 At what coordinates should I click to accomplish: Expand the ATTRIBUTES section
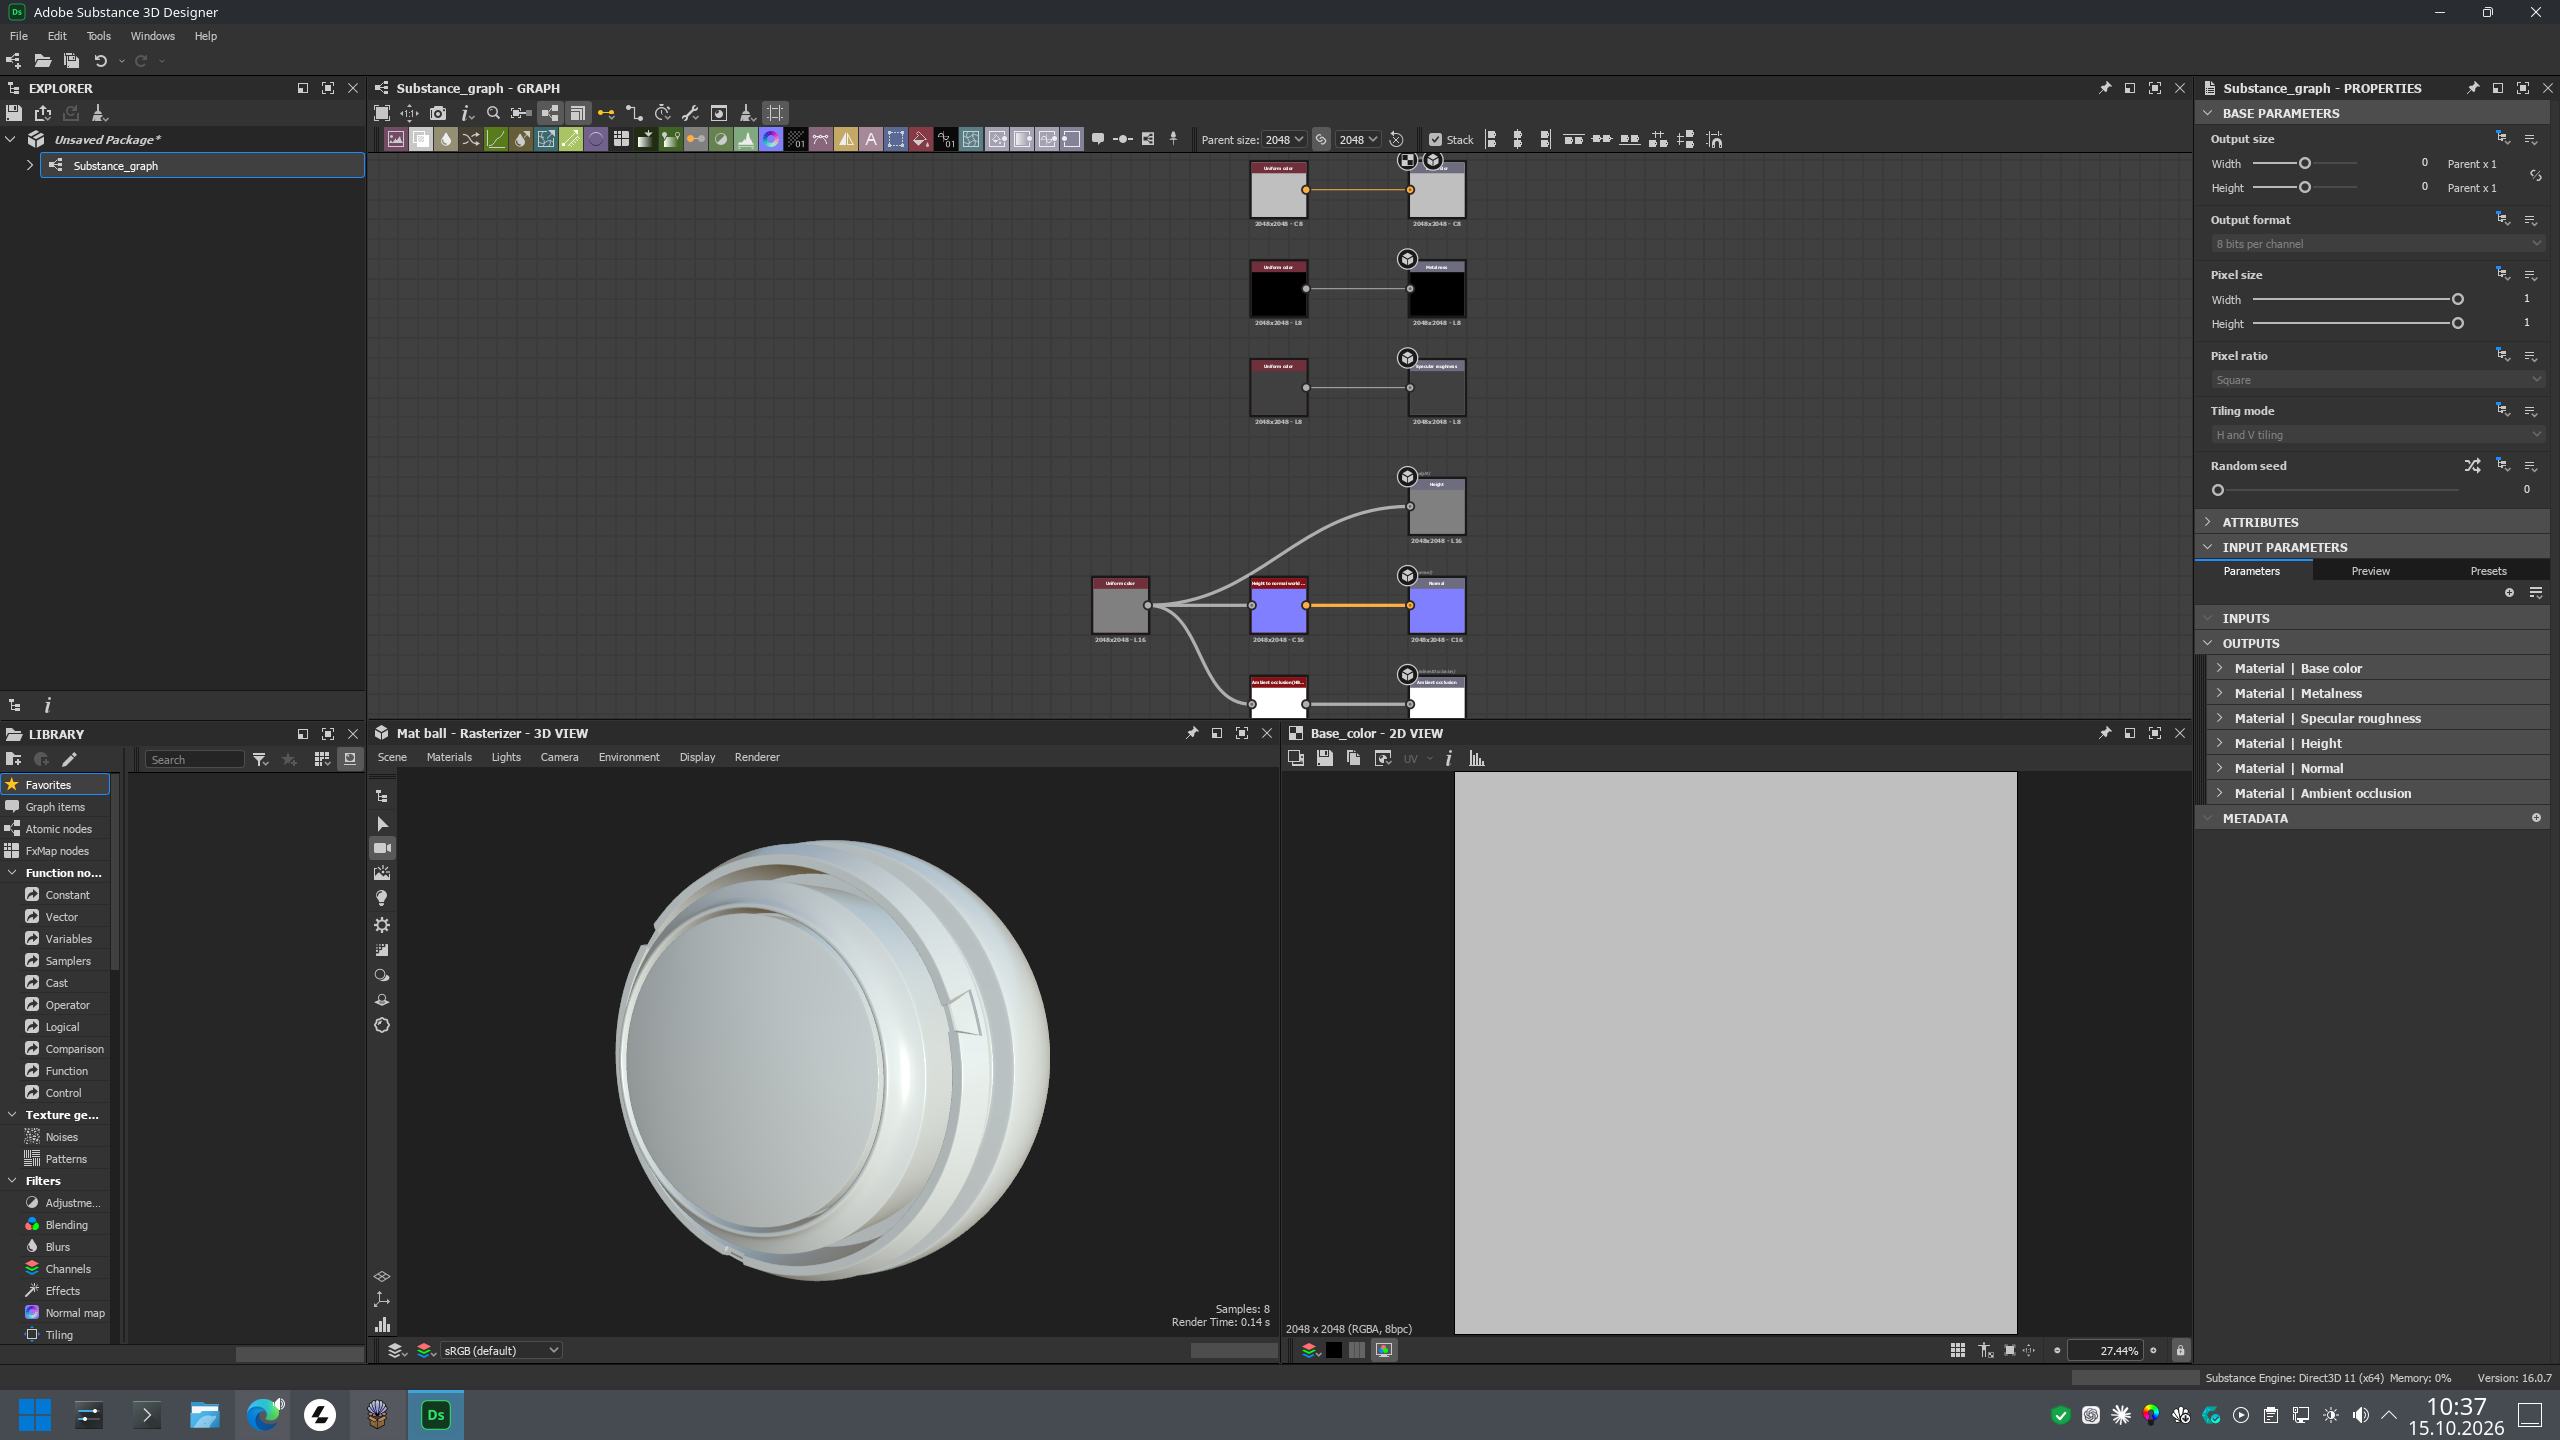[x=2208, y=522]
